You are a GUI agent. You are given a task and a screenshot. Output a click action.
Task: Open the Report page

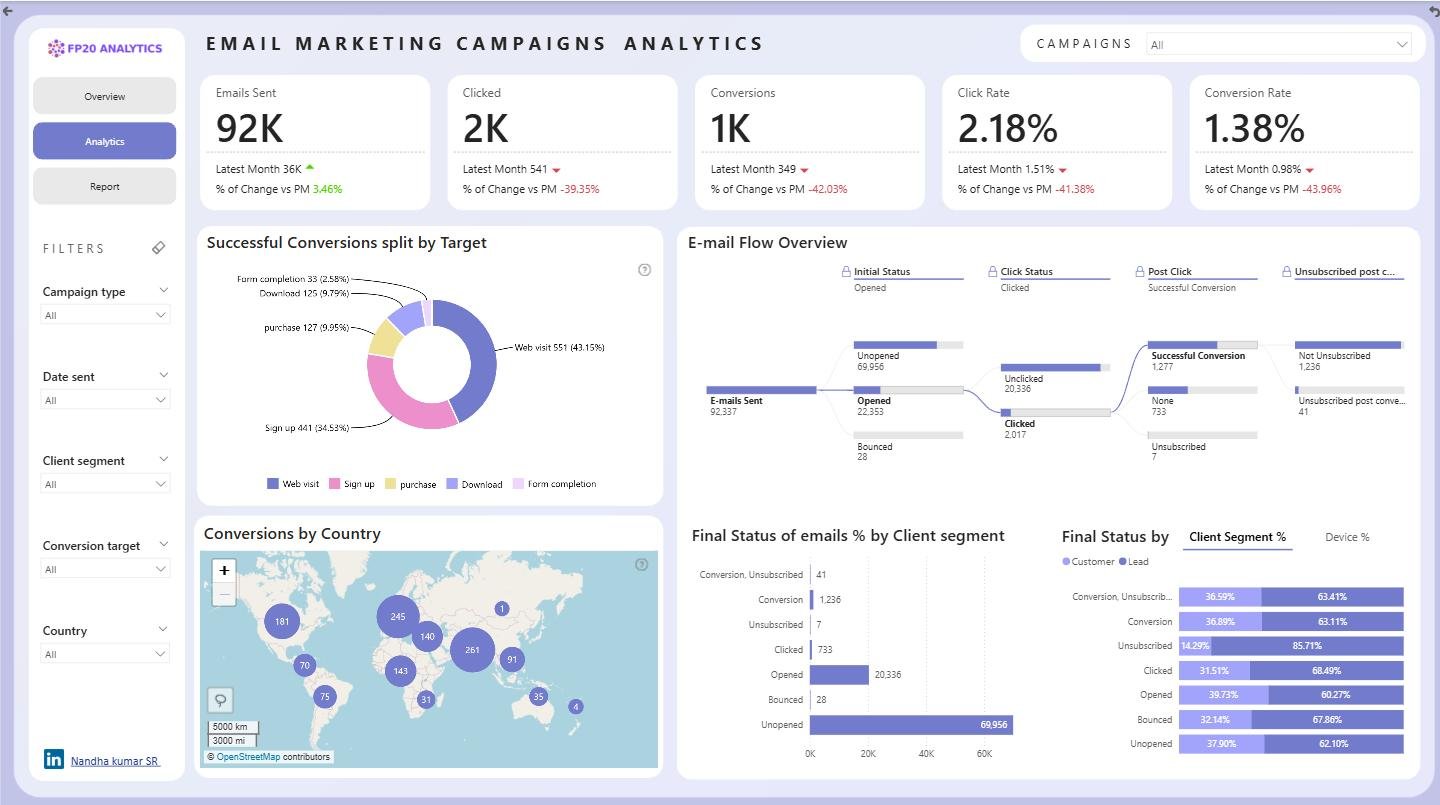coord(104,186)
